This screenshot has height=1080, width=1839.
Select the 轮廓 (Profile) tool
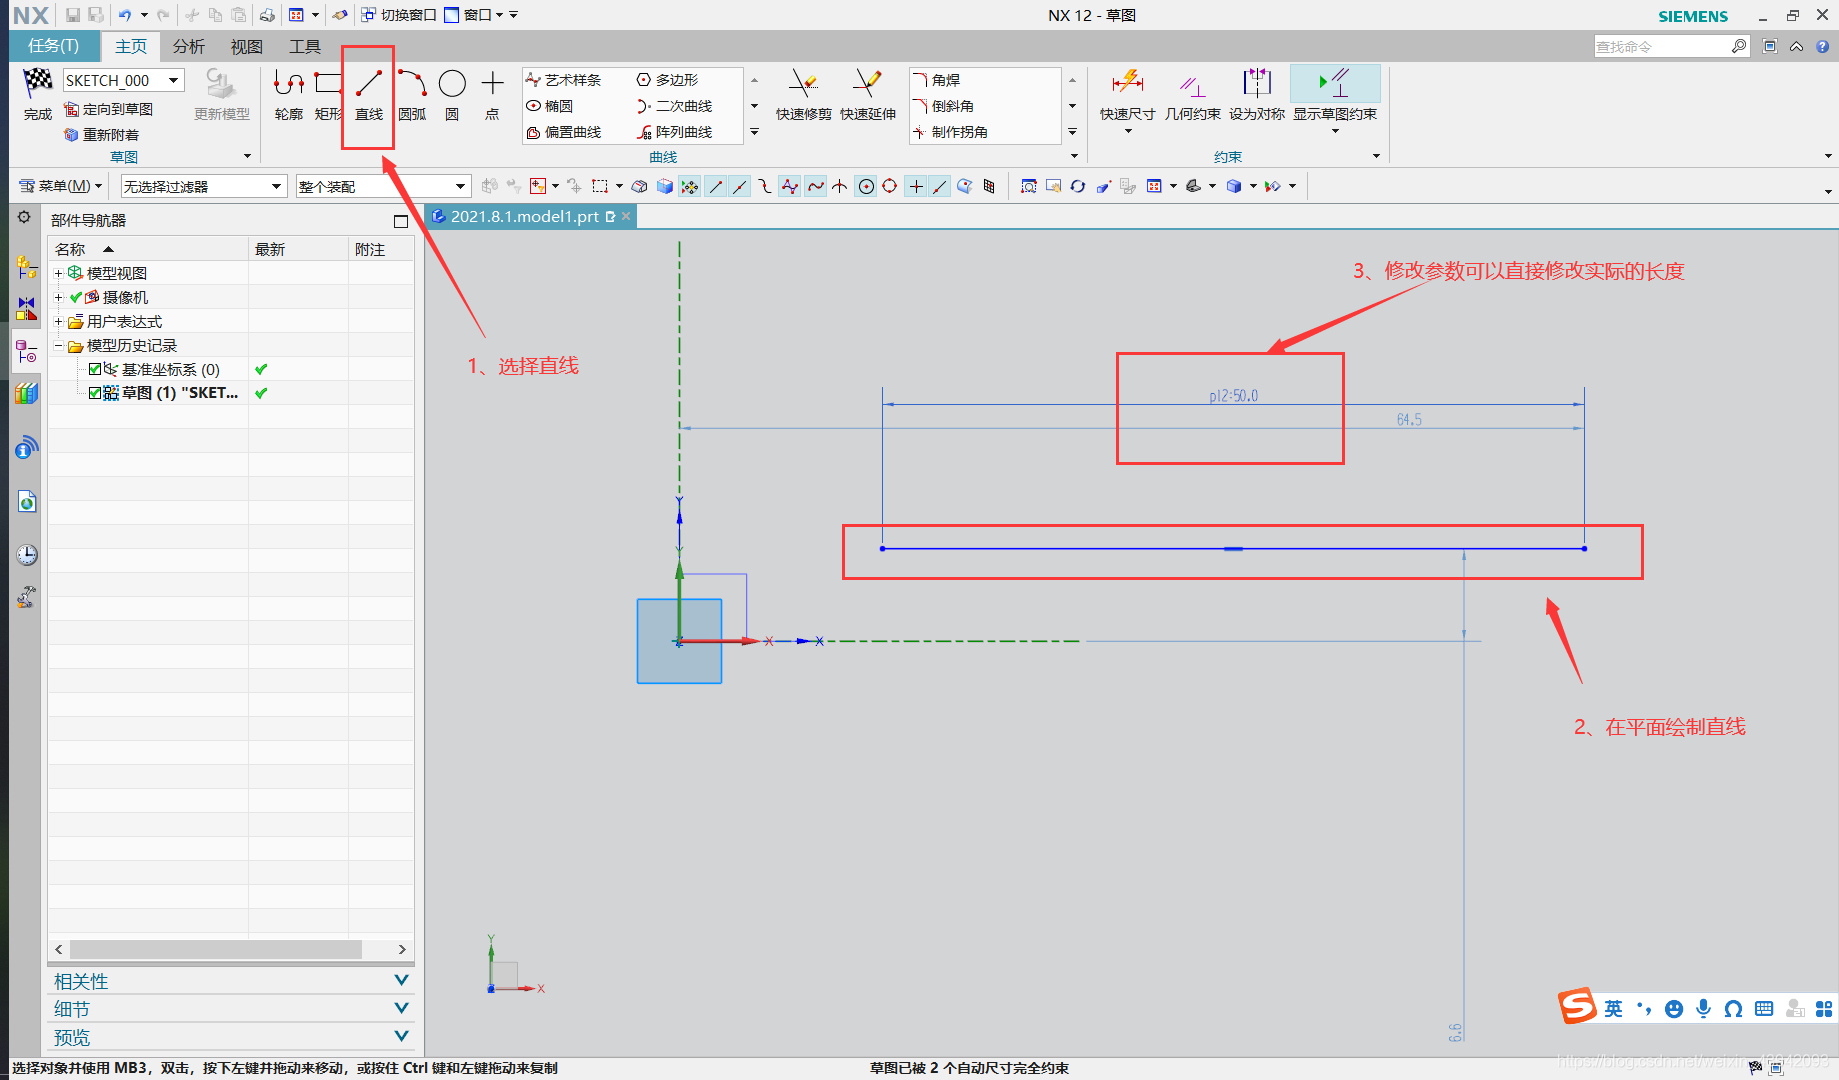pos(289,95)
